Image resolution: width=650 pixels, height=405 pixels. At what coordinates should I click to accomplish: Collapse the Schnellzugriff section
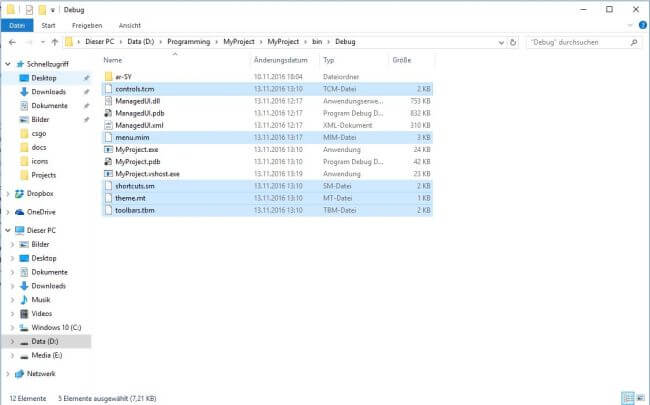click(8, 64)
